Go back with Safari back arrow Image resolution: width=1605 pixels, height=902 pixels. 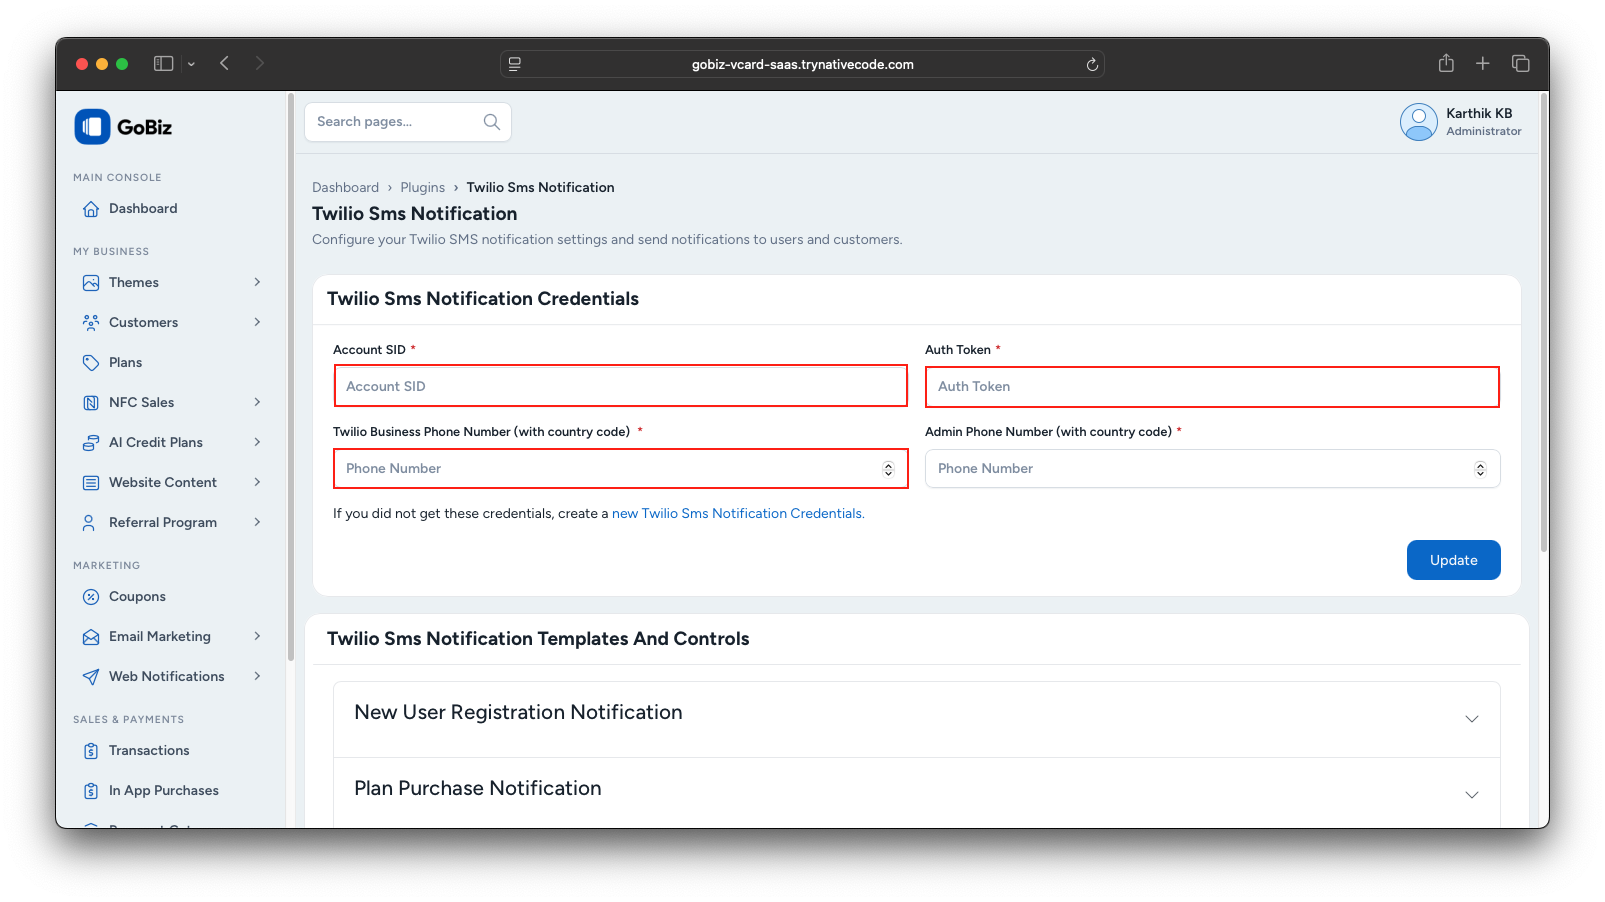(225, 64)
